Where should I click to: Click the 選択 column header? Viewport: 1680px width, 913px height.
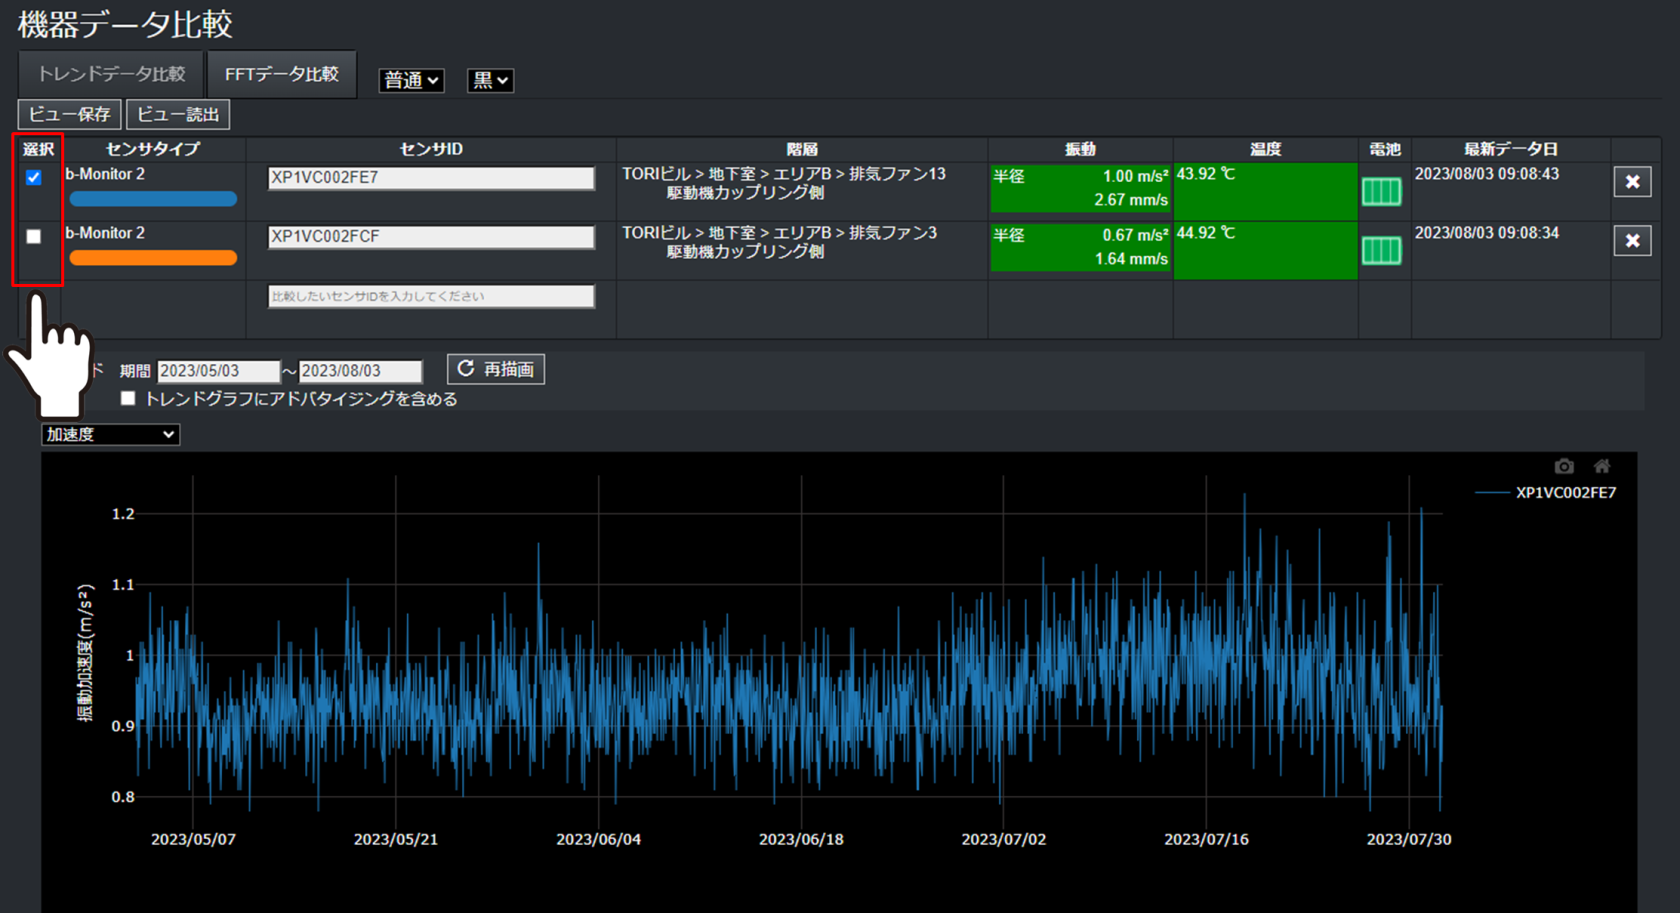click(38, 149)
